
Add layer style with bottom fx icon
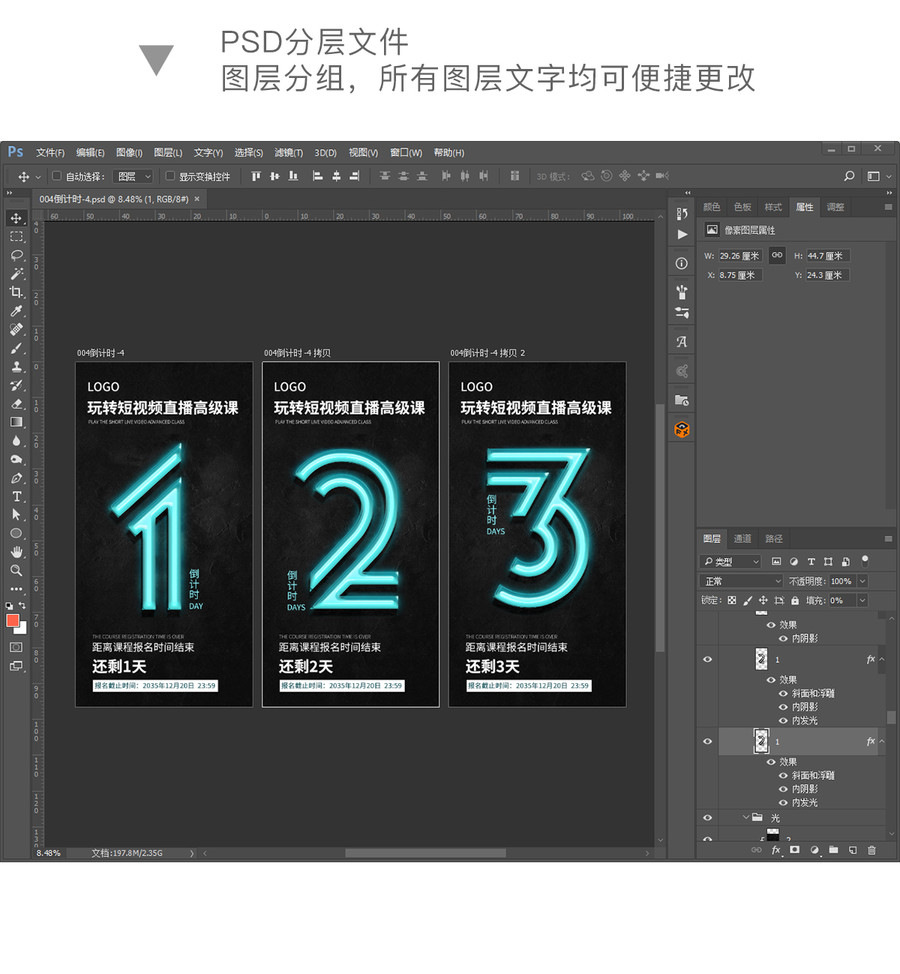(x=776, y=850)
